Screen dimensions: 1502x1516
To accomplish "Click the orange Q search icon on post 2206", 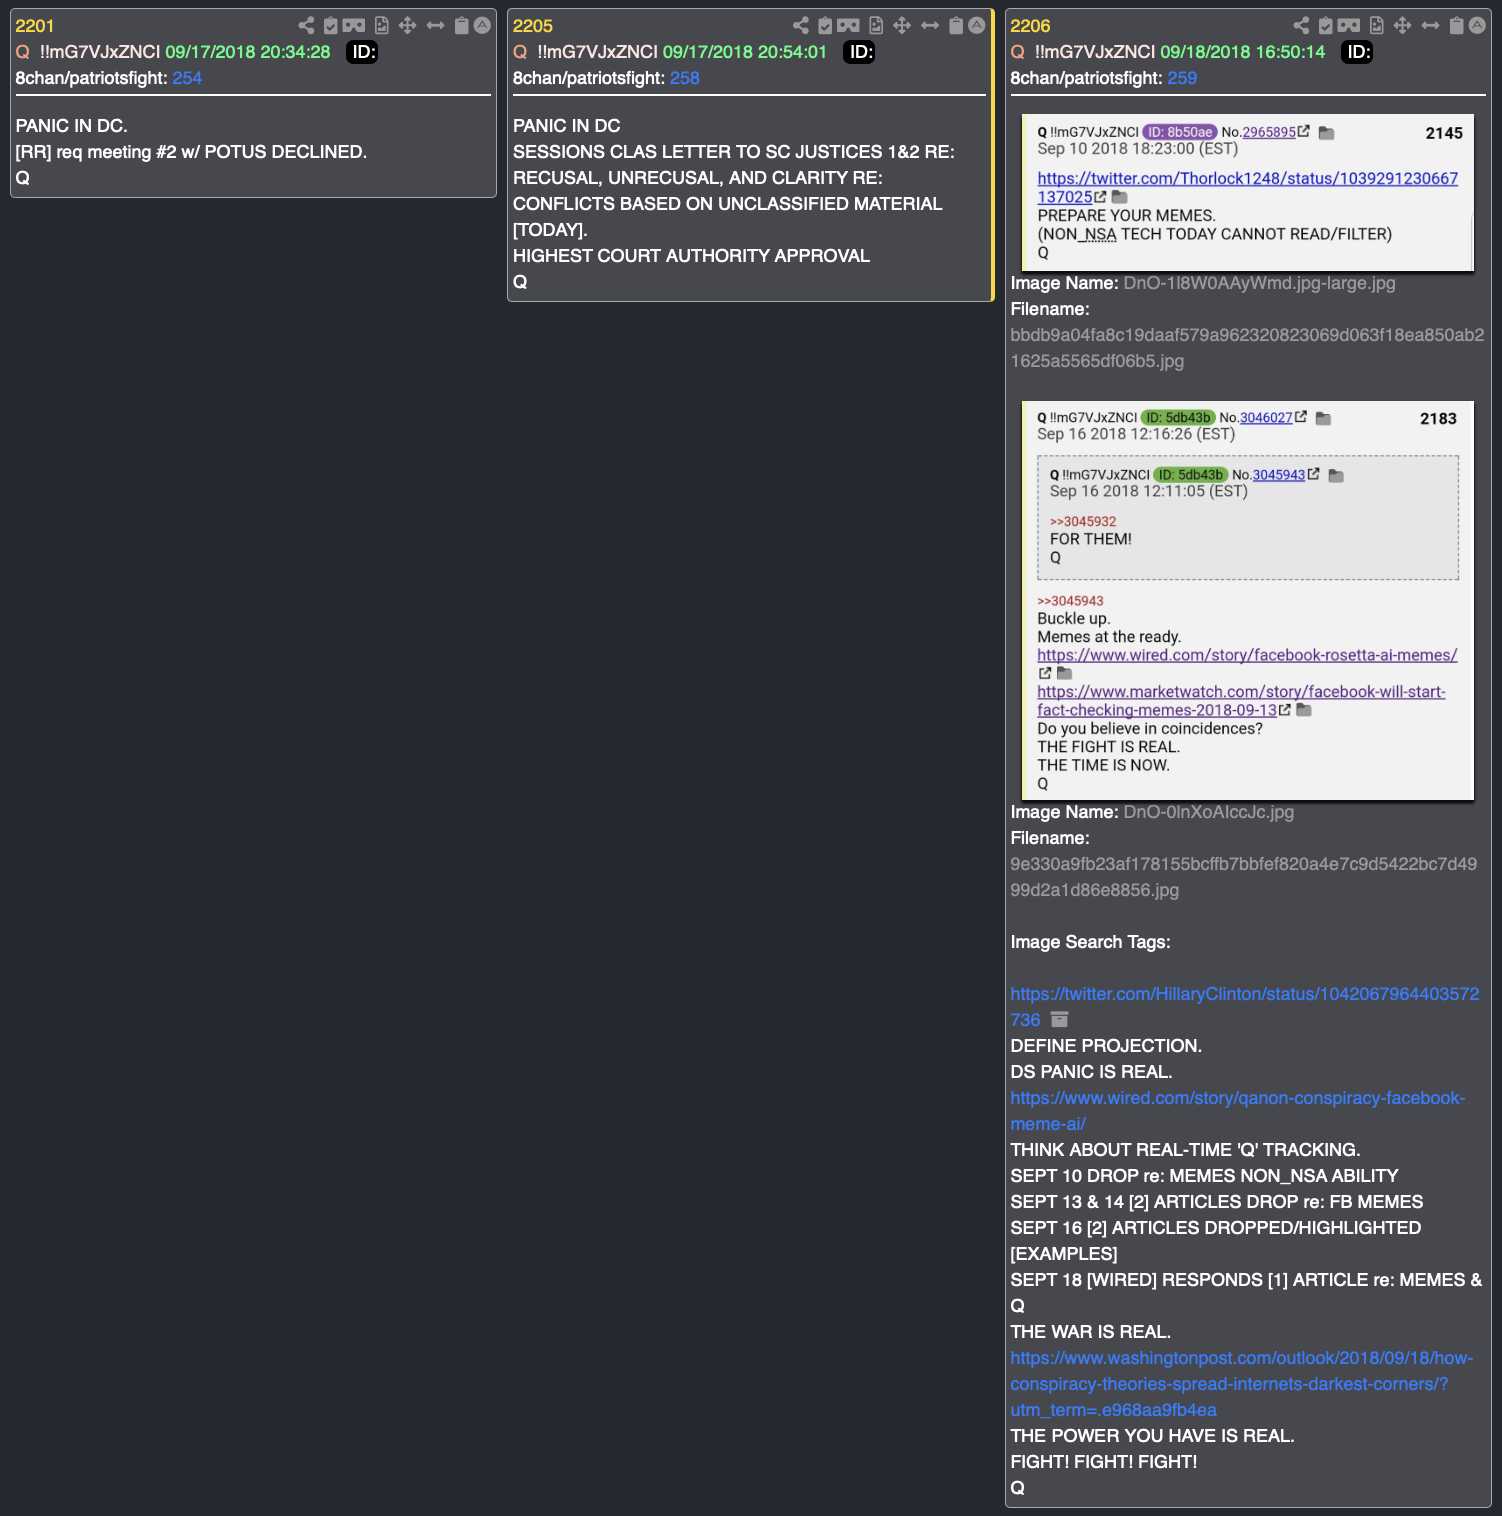I will (x=1018, y=52).
